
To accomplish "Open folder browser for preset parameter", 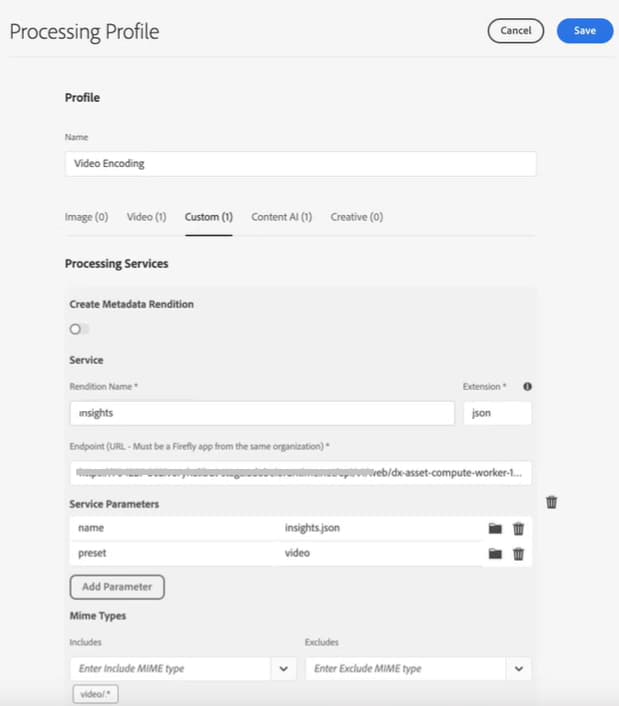I will coord(495,553).
